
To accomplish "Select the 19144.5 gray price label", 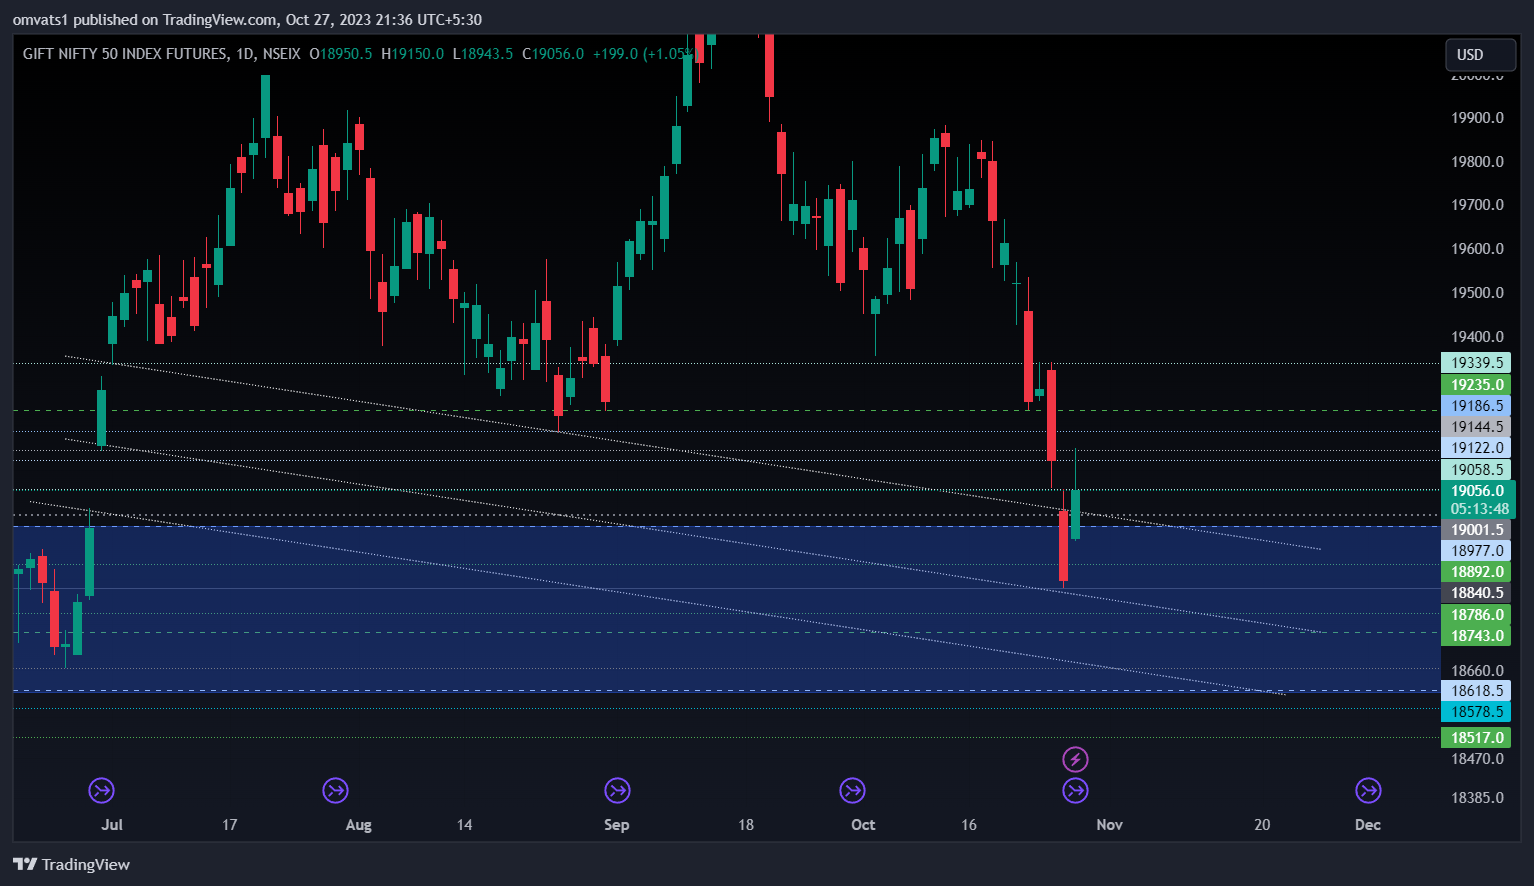I will (1476, 427).
